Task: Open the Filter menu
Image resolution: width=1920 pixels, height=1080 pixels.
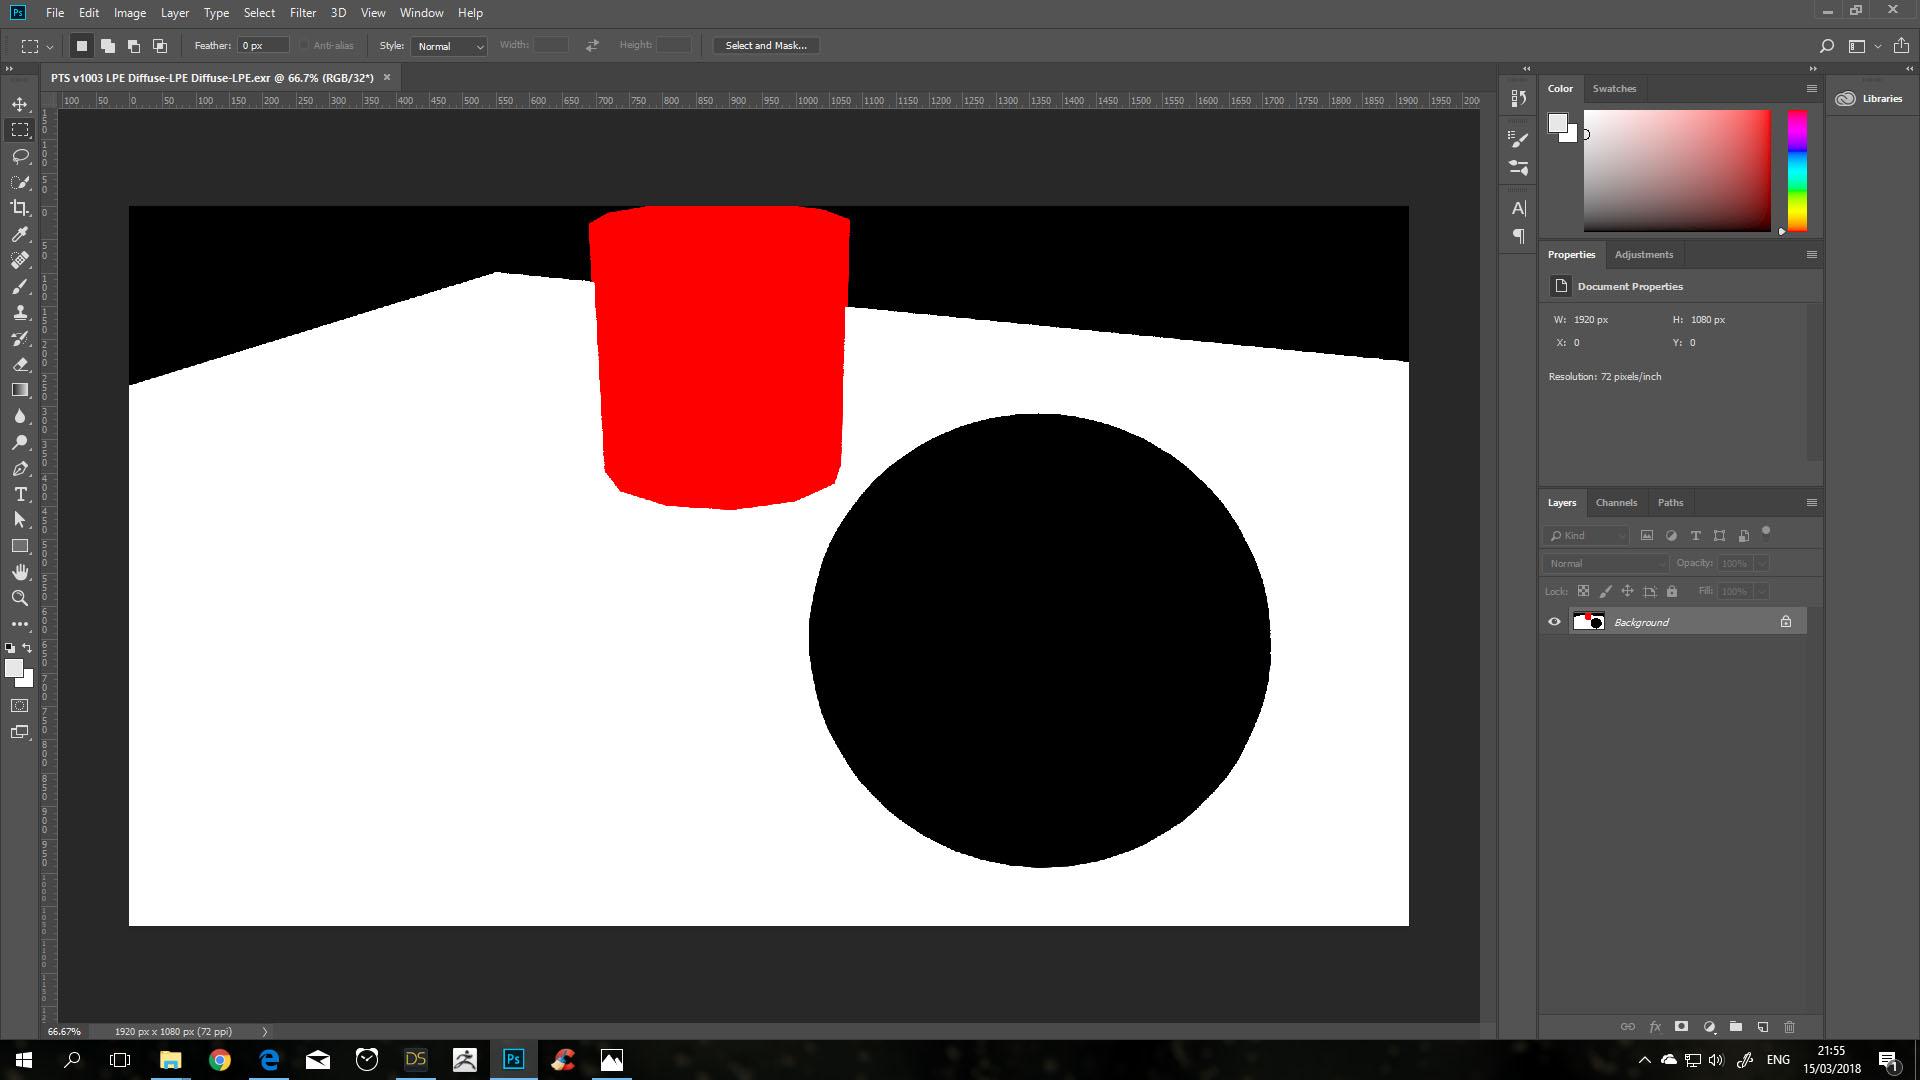Action: [302, 13]
